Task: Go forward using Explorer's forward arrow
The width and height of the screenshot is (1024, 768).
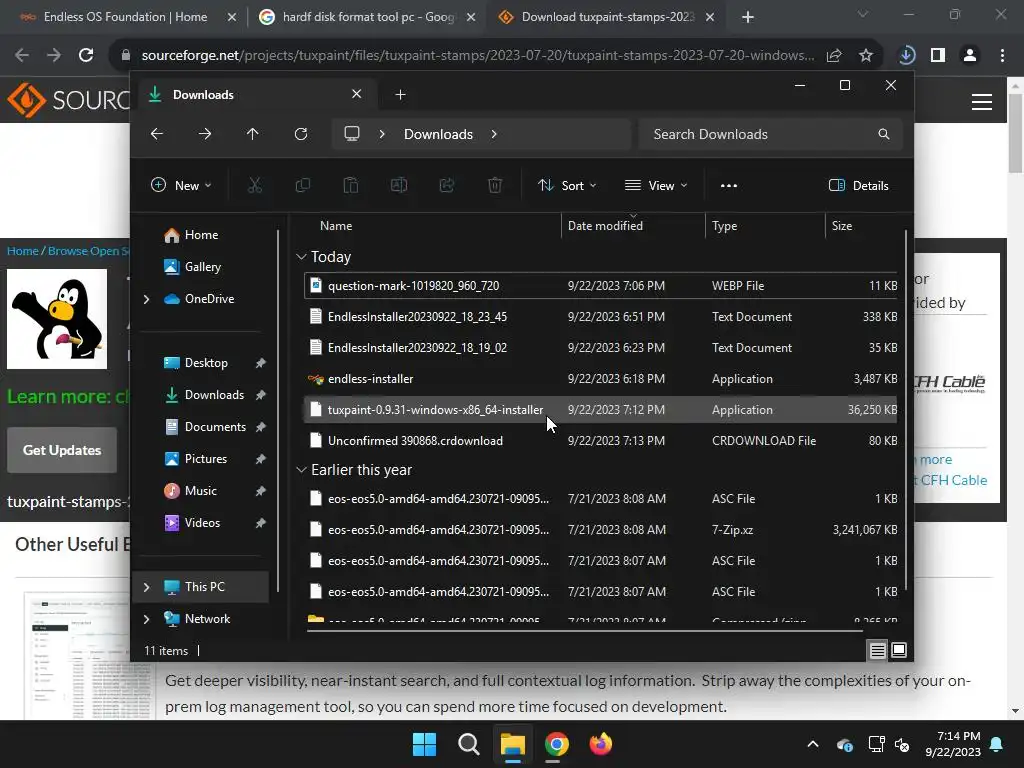Action: coord(204,134)
